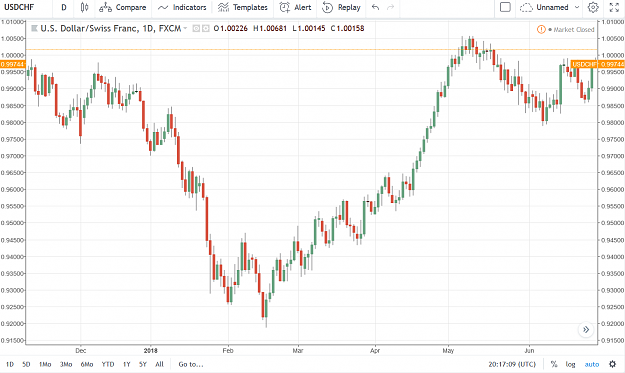Click the first small square legend icon
Screen dimensions: 625x373
tap(196, 28)
